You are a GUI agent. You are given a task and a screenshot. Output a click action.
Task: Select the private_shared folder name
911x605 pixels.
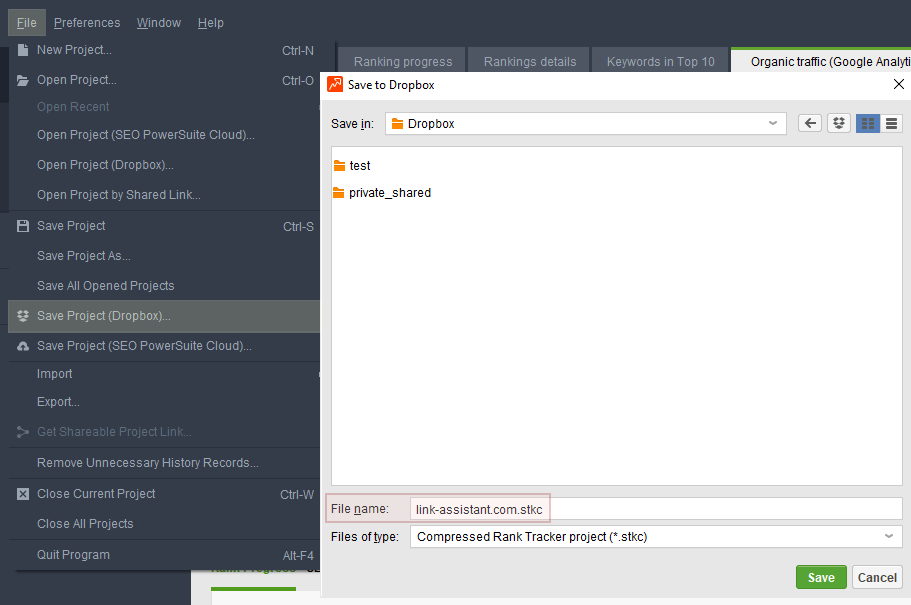point(390,193)
